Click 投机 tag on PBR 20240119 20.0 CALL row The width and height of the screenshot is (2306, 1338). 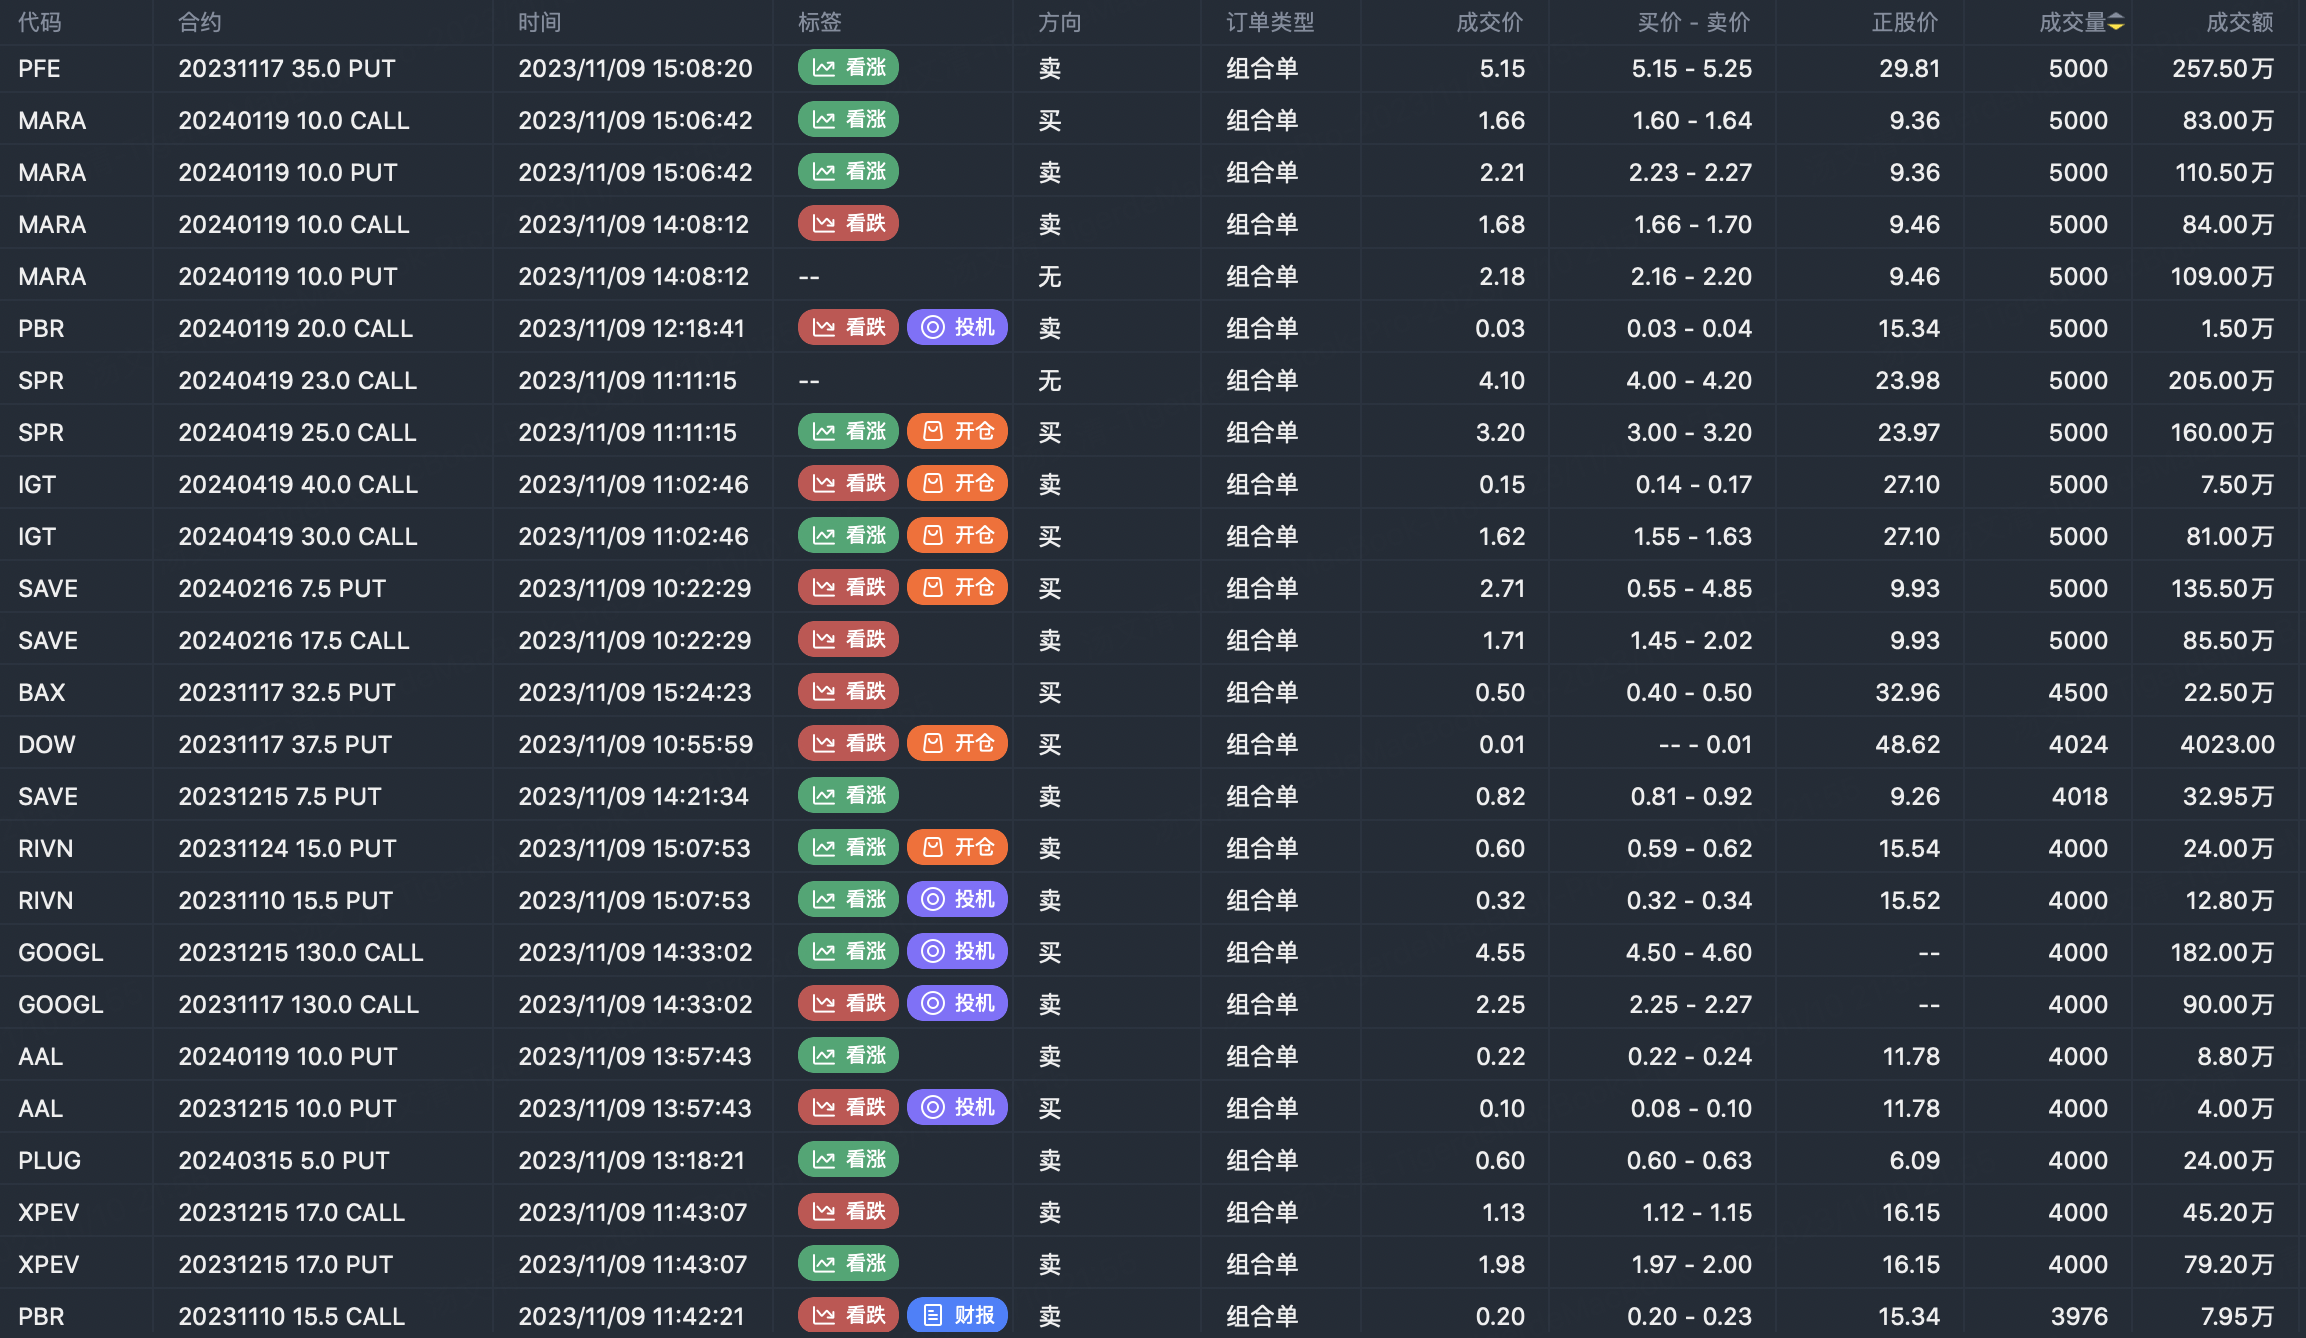957,327
